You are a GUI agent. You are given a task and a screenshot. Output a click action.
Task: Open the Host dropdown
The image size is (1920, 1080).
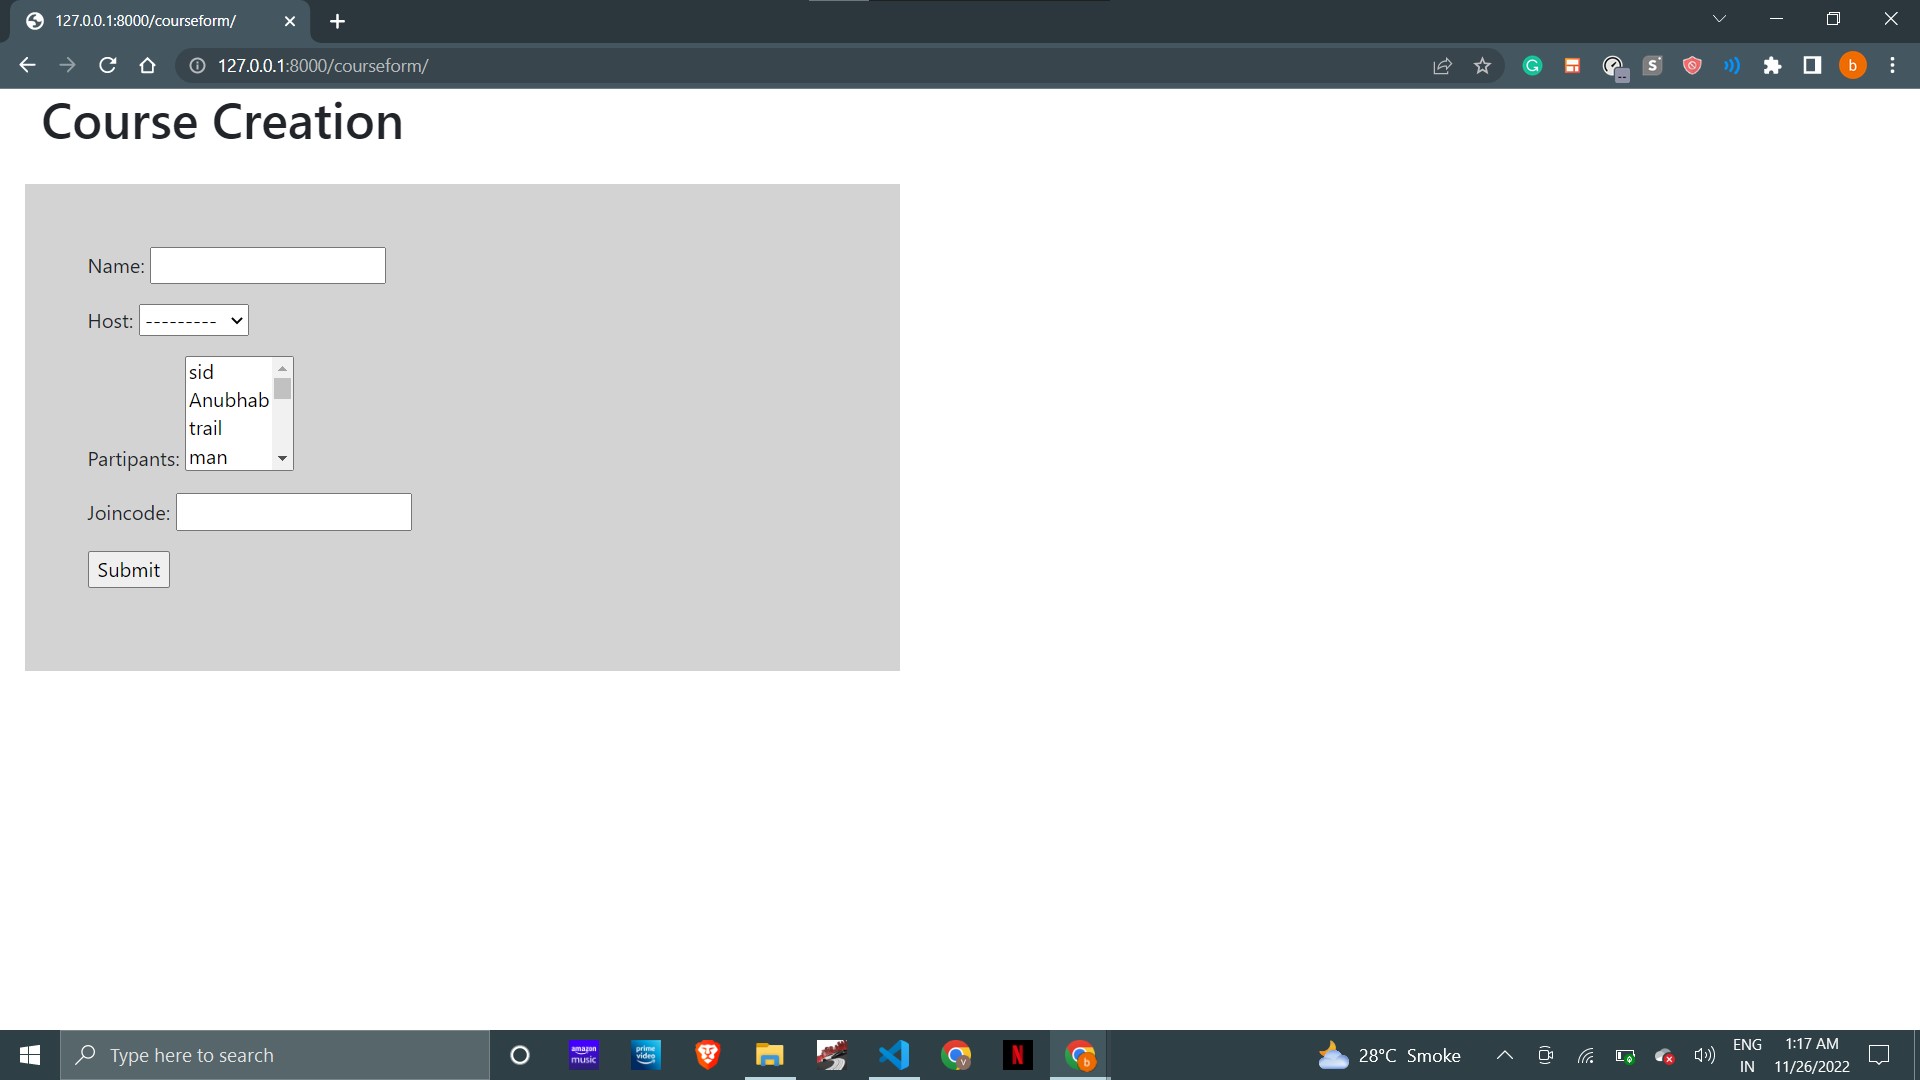pos(193,320)
